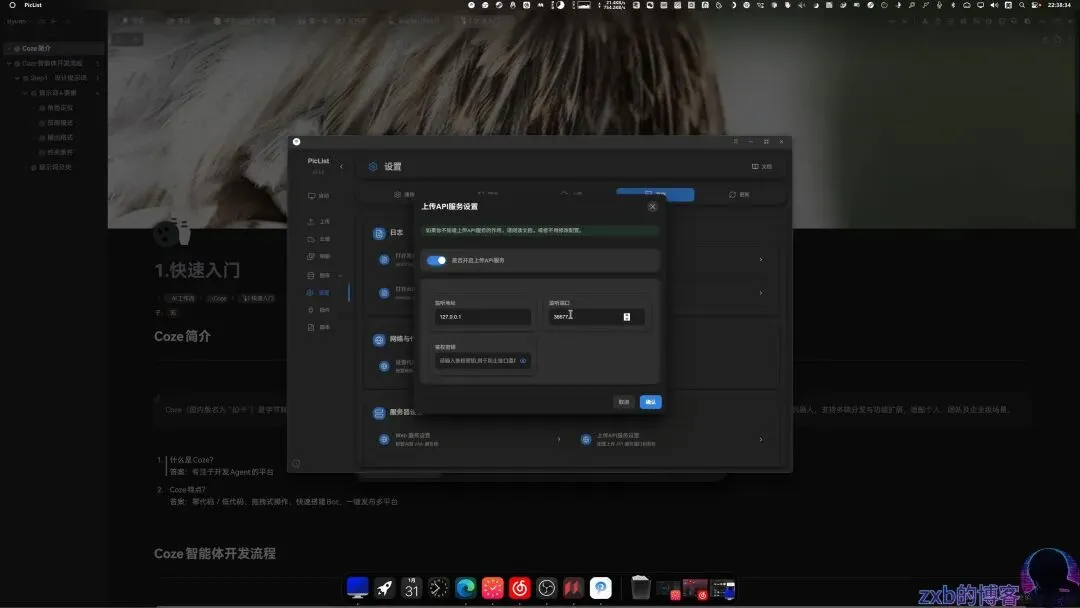Open the blue monitor app in Dock
1080x608 pixels.
pos(357,588)
